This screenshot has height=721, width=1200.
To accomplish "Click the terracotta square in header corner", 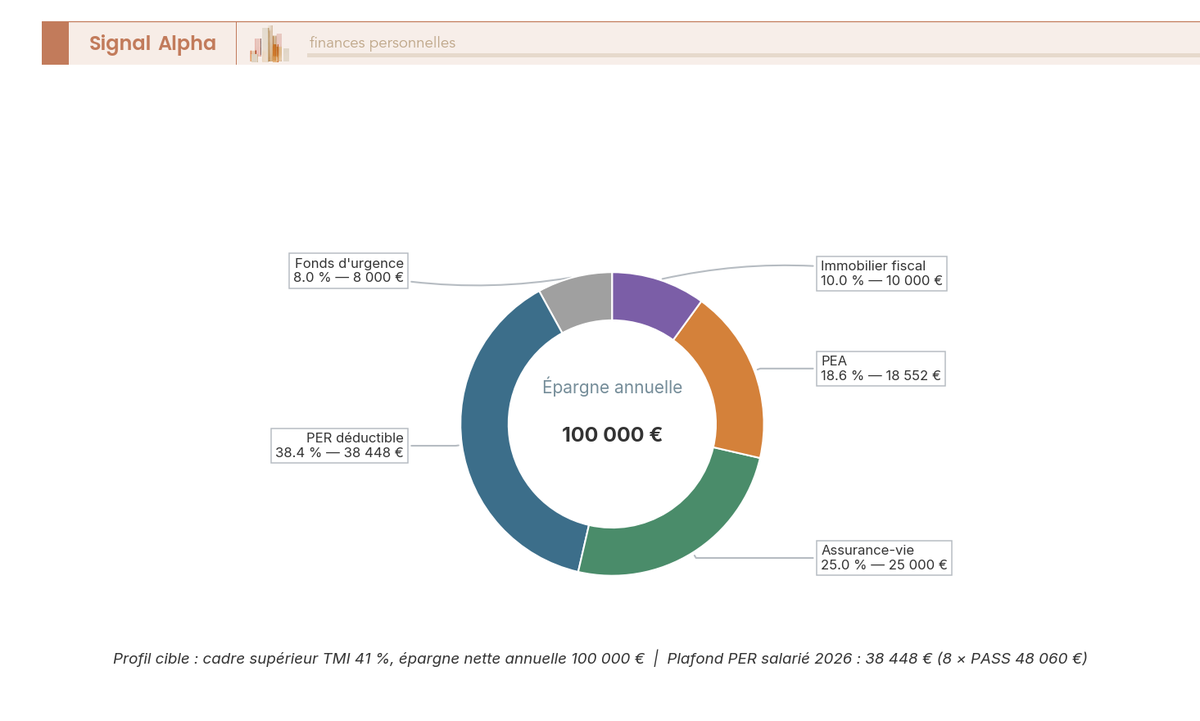I will point(55,43).
